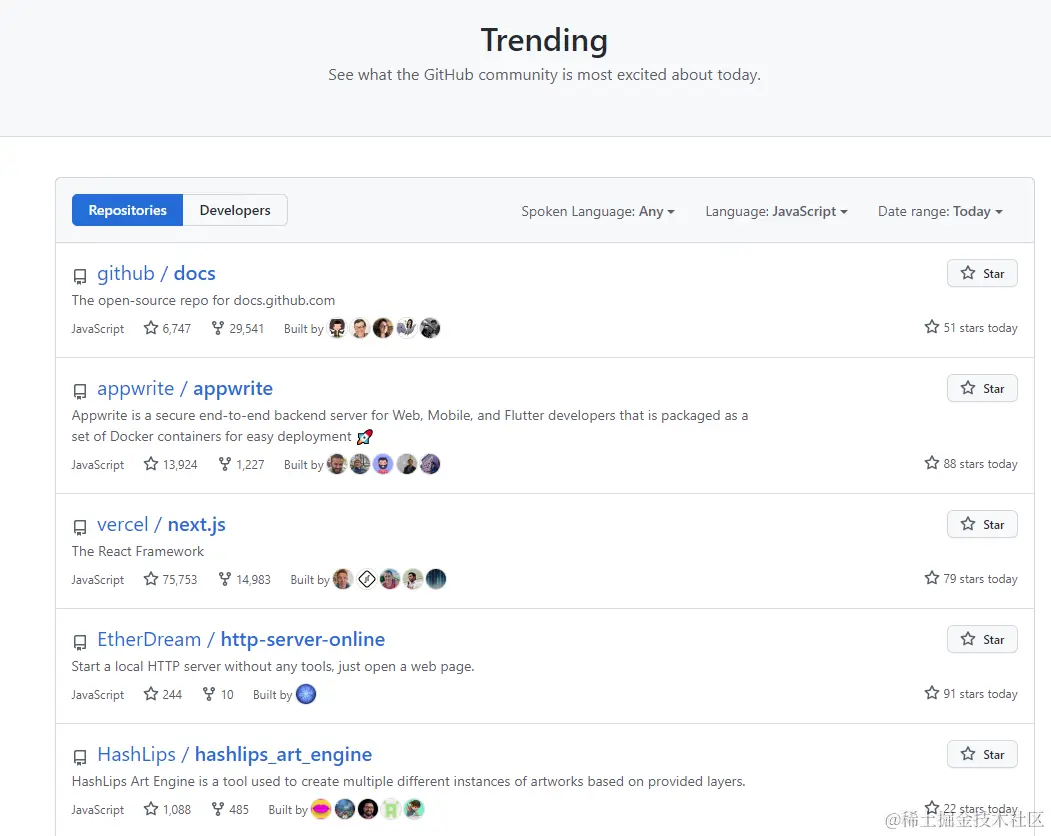Open the github / docs repository link
Viewport: 1051px width, 836px height.
tap(156, 273)
